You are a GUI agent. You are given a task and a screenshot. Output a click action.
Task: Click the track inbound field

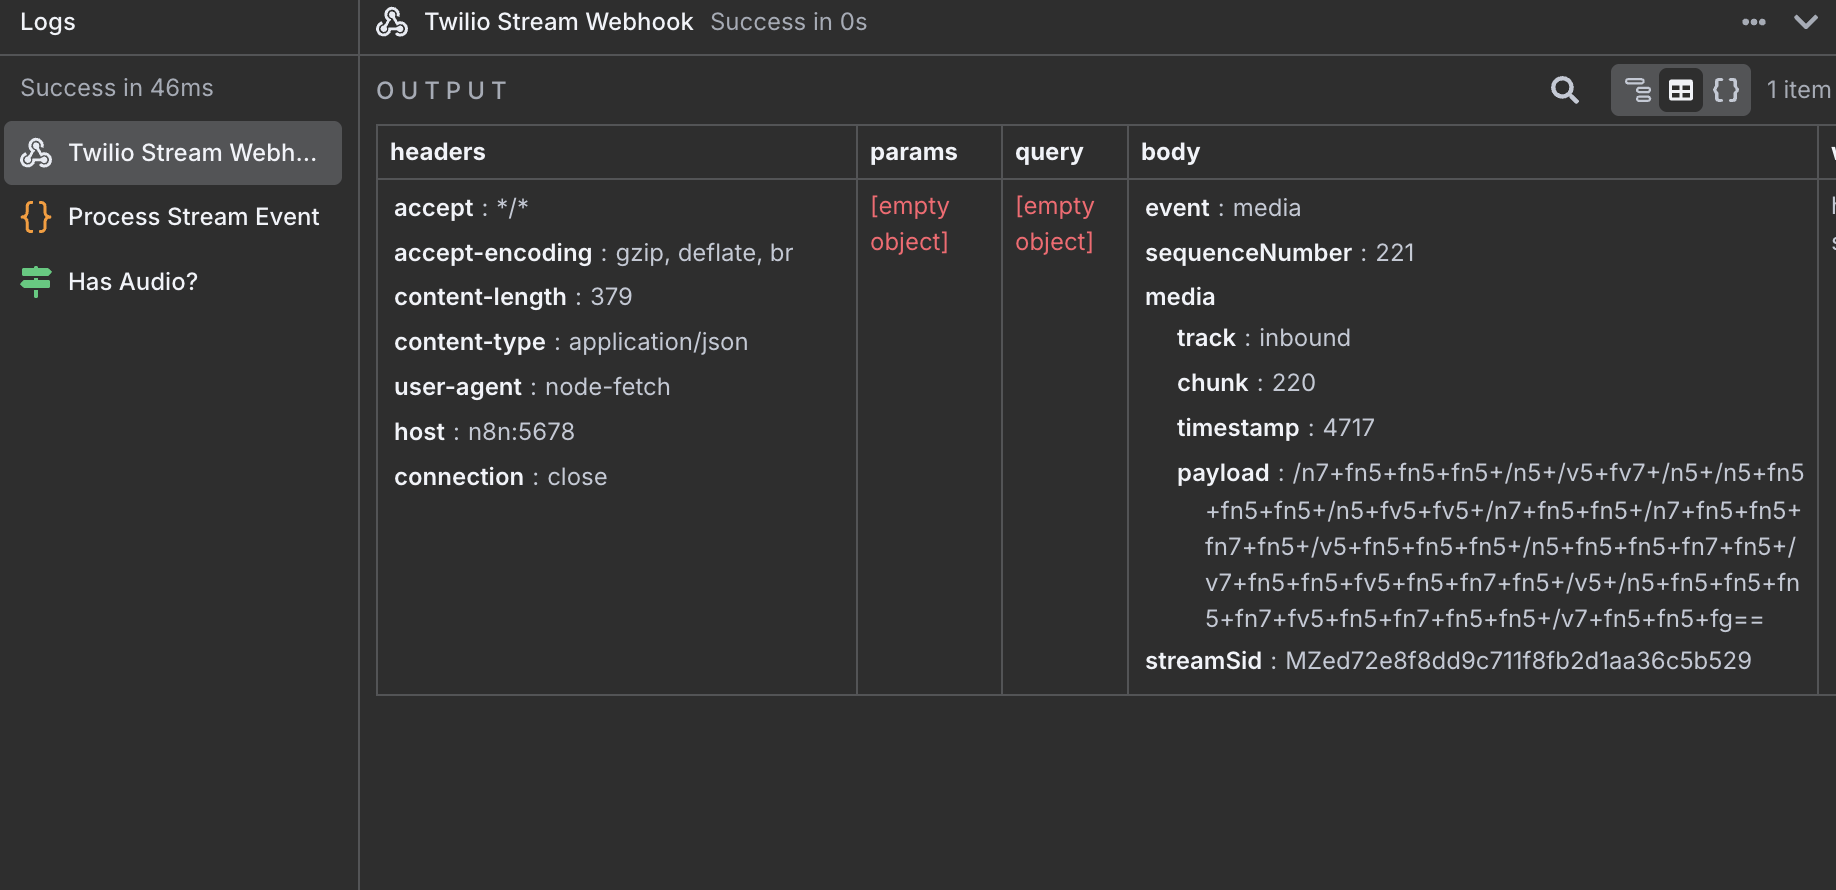(x=1264, y=338)
